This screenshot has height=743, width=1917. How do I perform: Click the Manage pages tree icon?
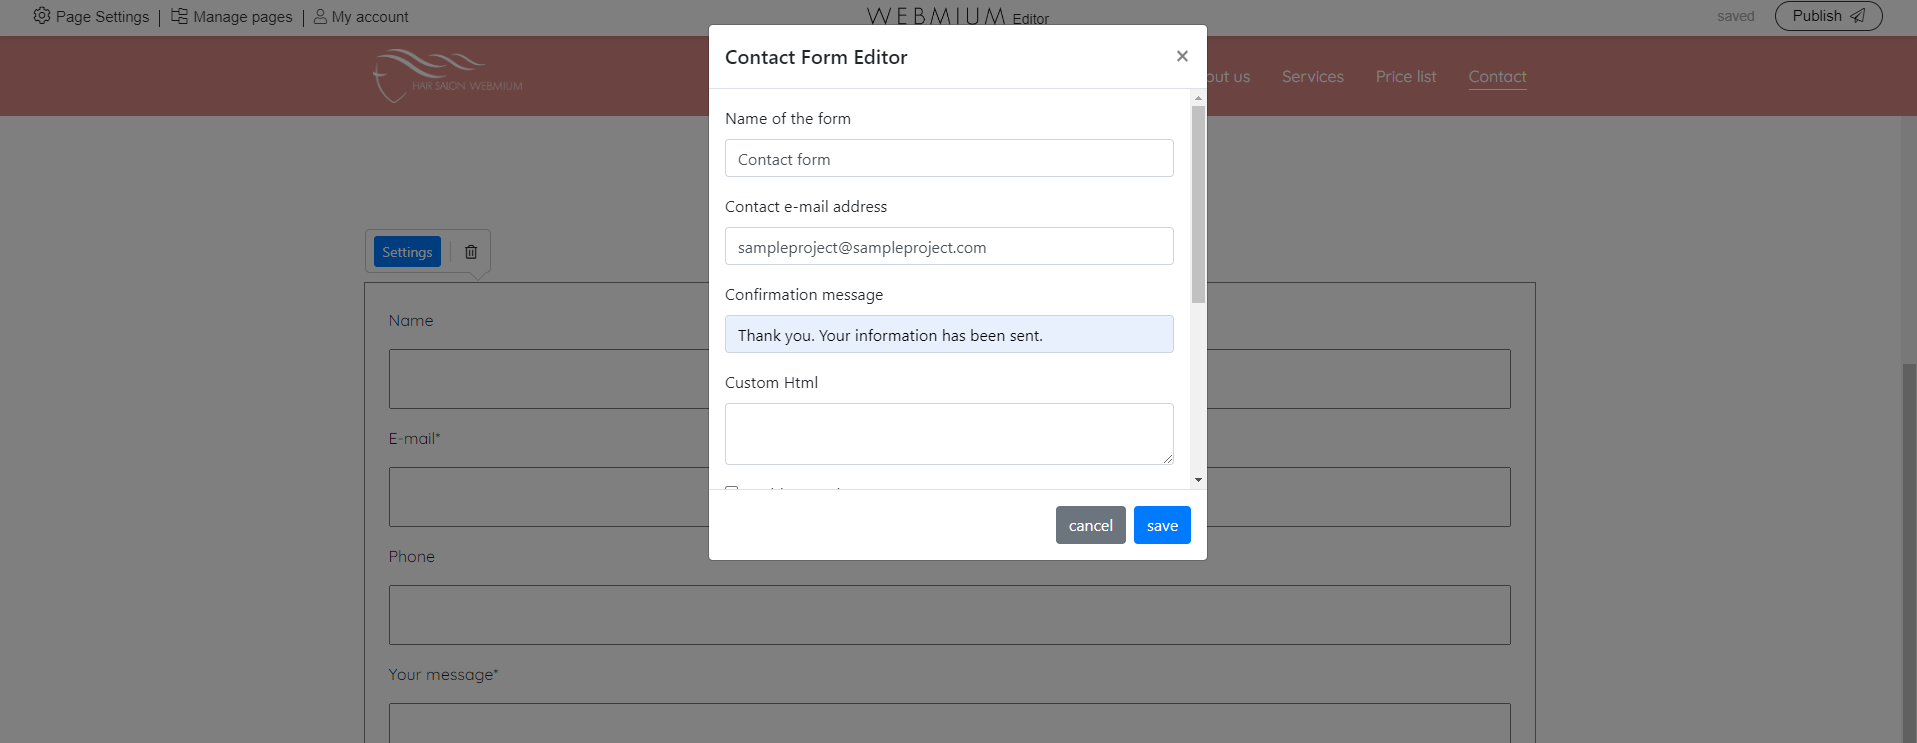(179, 16)
